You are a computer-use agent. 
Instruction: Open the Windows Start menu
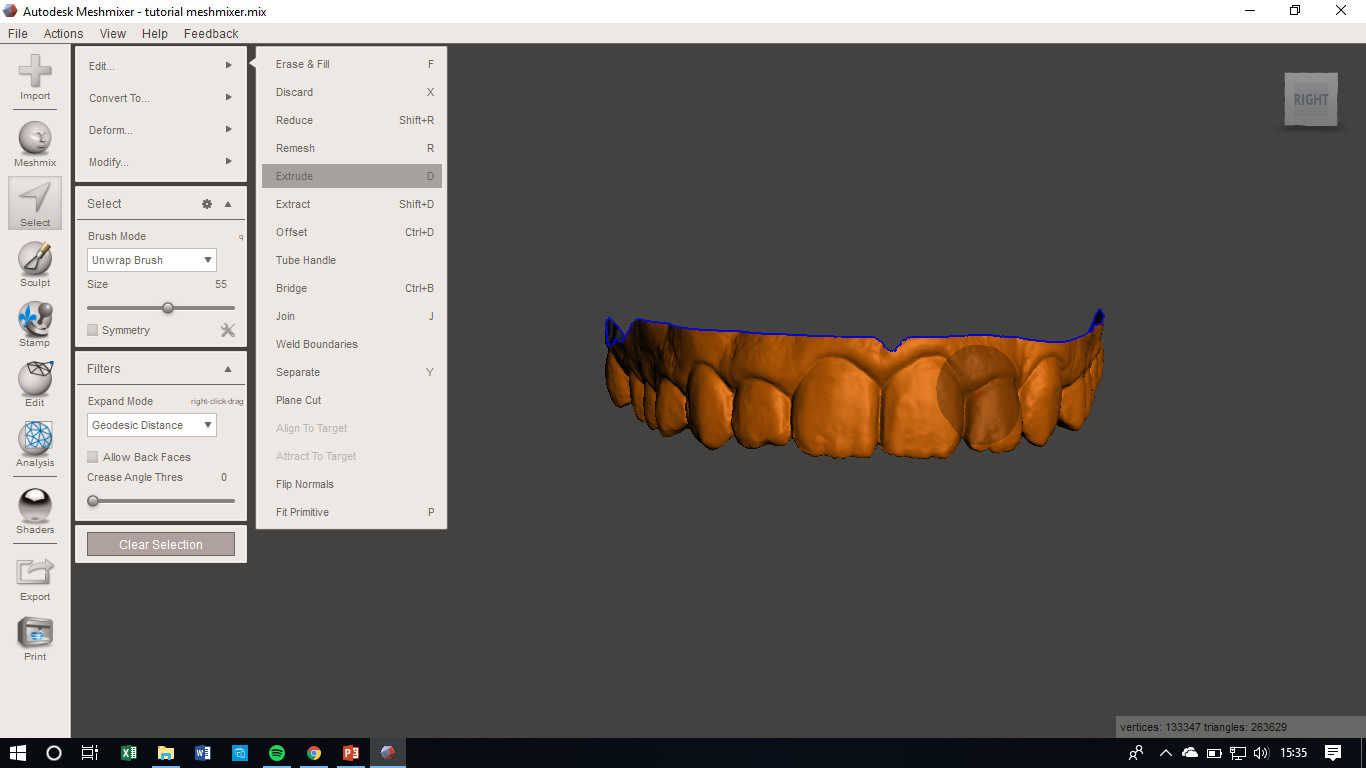click(x=17, y=753)
